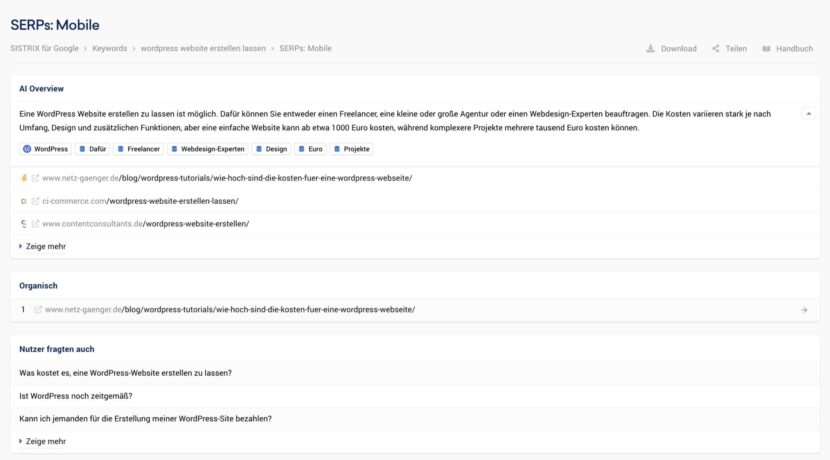The height and width of the screenshot is (460, 830).
Task: Go to SISTRIX für Google breadcrumb
Action: pos(44,48)
